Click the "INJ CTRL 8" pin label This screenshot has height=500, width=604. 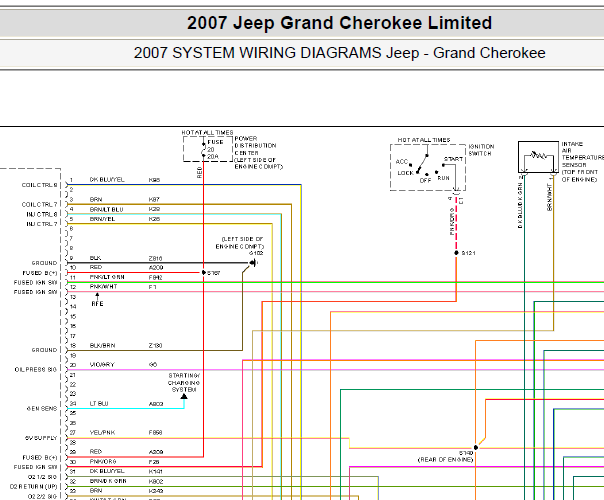click(x=42, y=214)
